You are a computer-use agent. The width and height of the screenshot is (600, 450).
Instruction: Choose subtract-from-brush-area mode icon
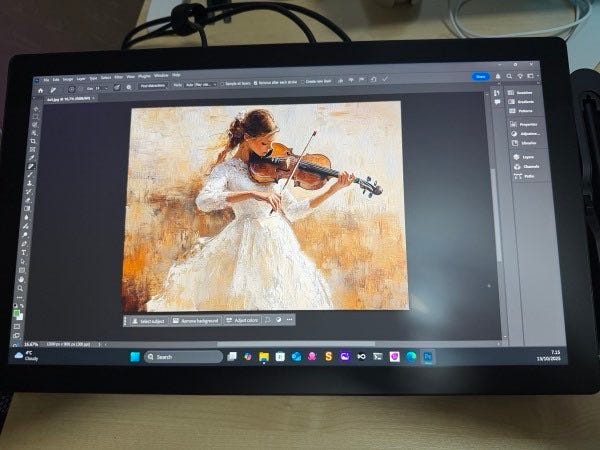click(x=80, y=90)
